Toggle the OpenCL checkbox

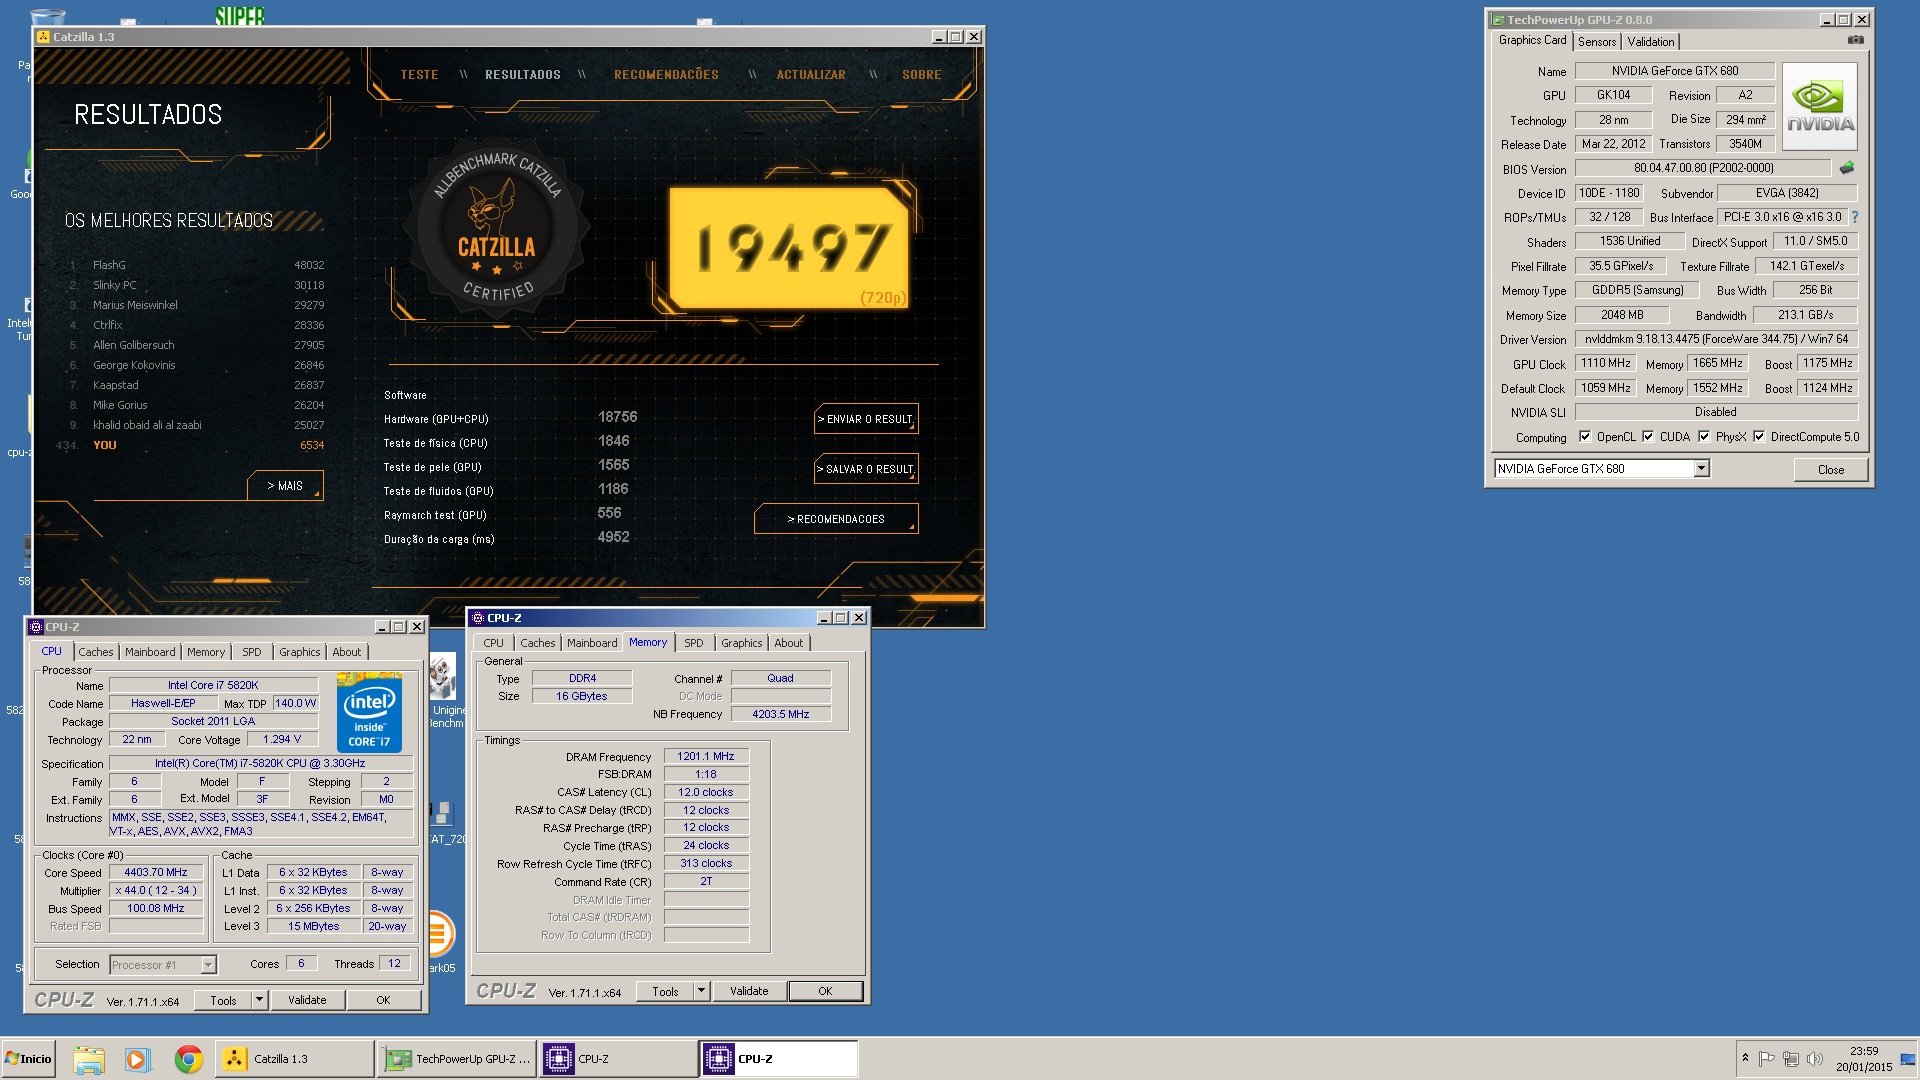click(x=1585, y=436)
